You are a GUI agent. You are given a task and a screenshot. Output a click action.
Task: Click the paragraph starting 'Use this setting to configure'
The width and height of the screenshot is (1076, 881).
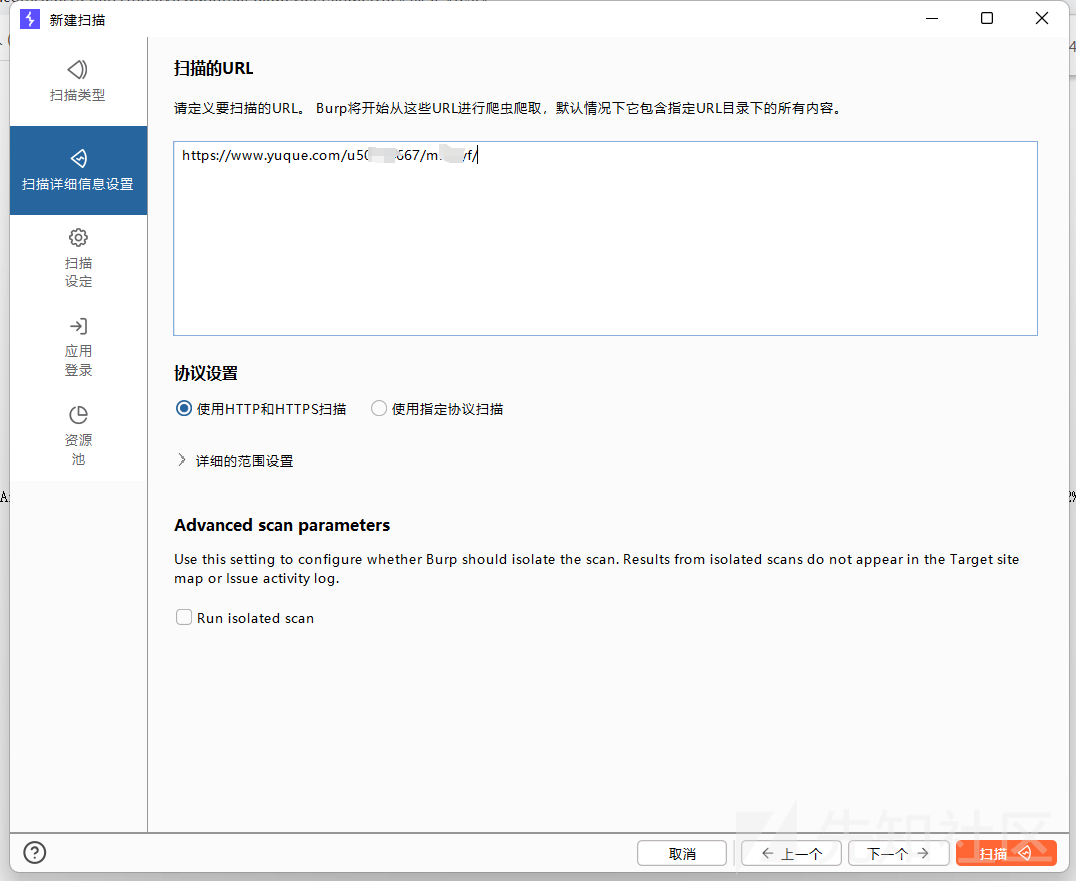(x=596, y=569)
